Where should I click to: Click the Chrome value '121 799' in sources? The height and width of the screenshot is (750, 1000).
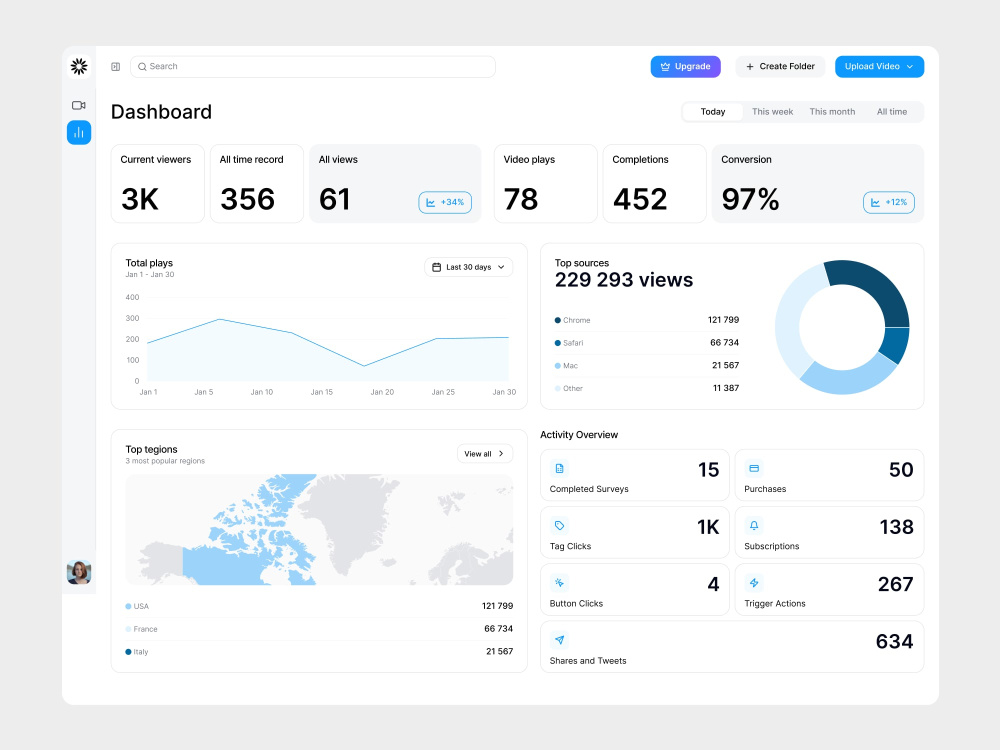pos(723,320)
